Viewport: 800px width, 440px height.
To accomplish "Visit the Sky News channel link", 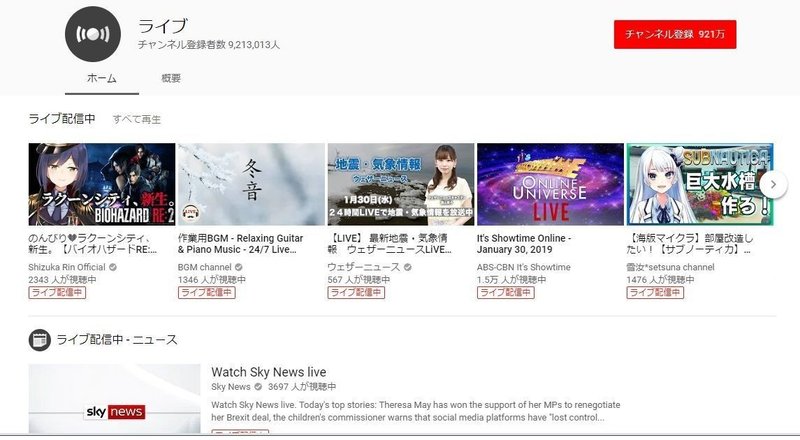I will click(231, 387).
